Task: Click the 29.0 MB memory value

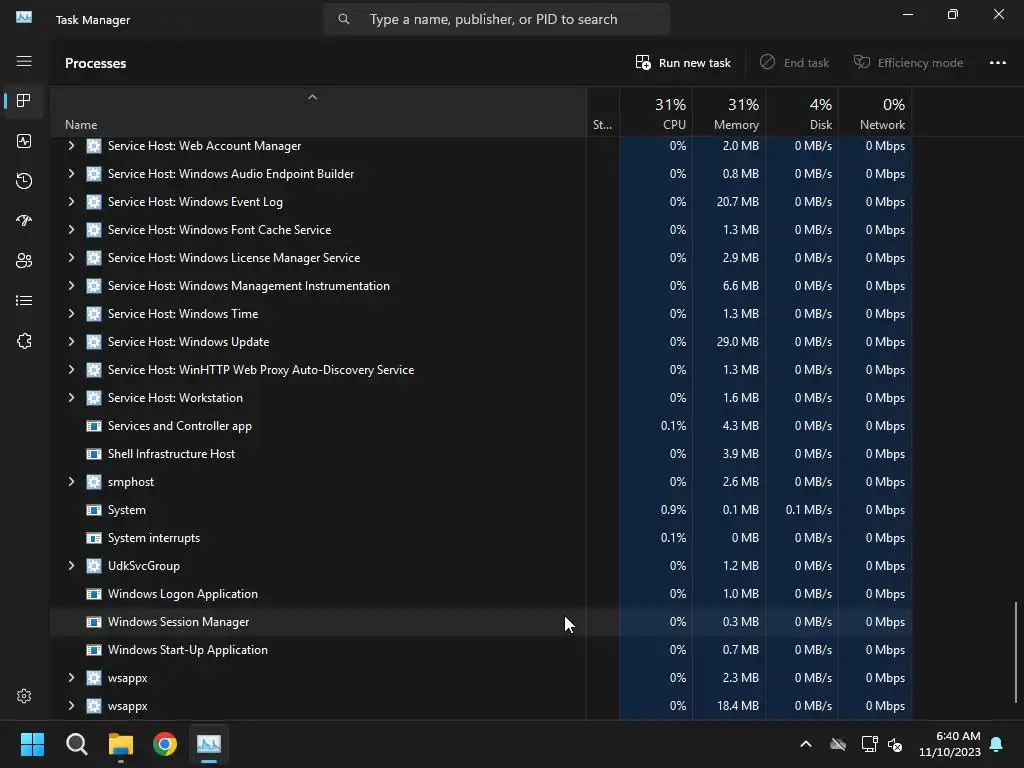Action: [x=737, y=342]
